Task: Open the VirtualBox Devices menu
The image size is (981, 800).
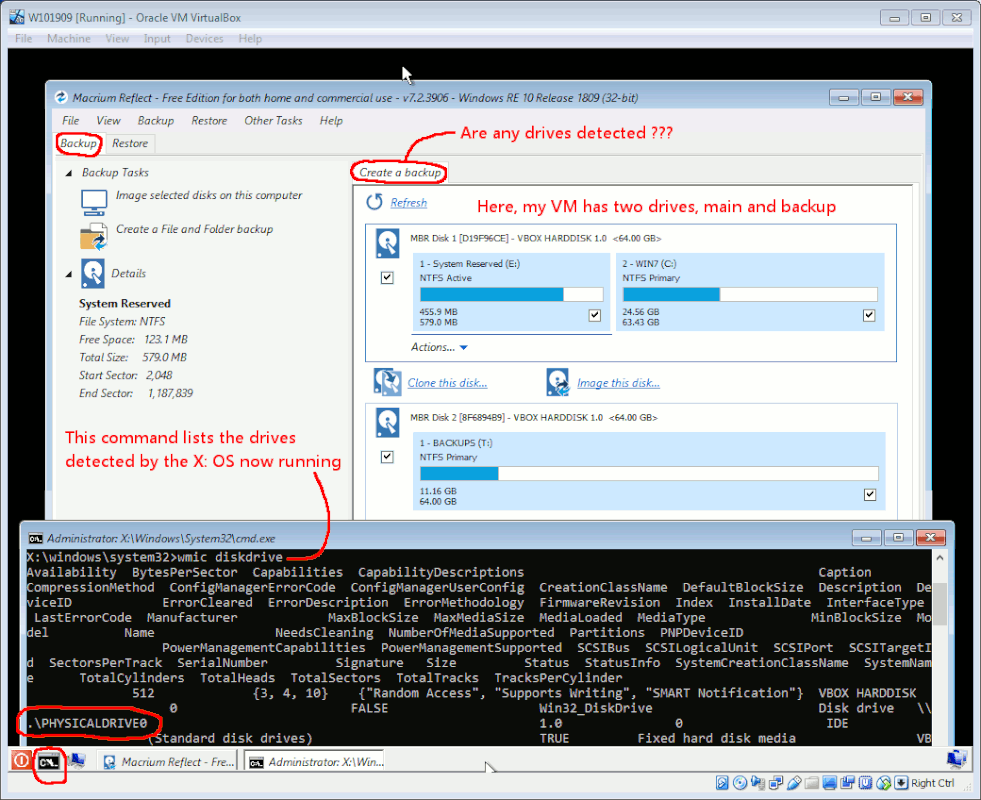Action: [204, 39]
